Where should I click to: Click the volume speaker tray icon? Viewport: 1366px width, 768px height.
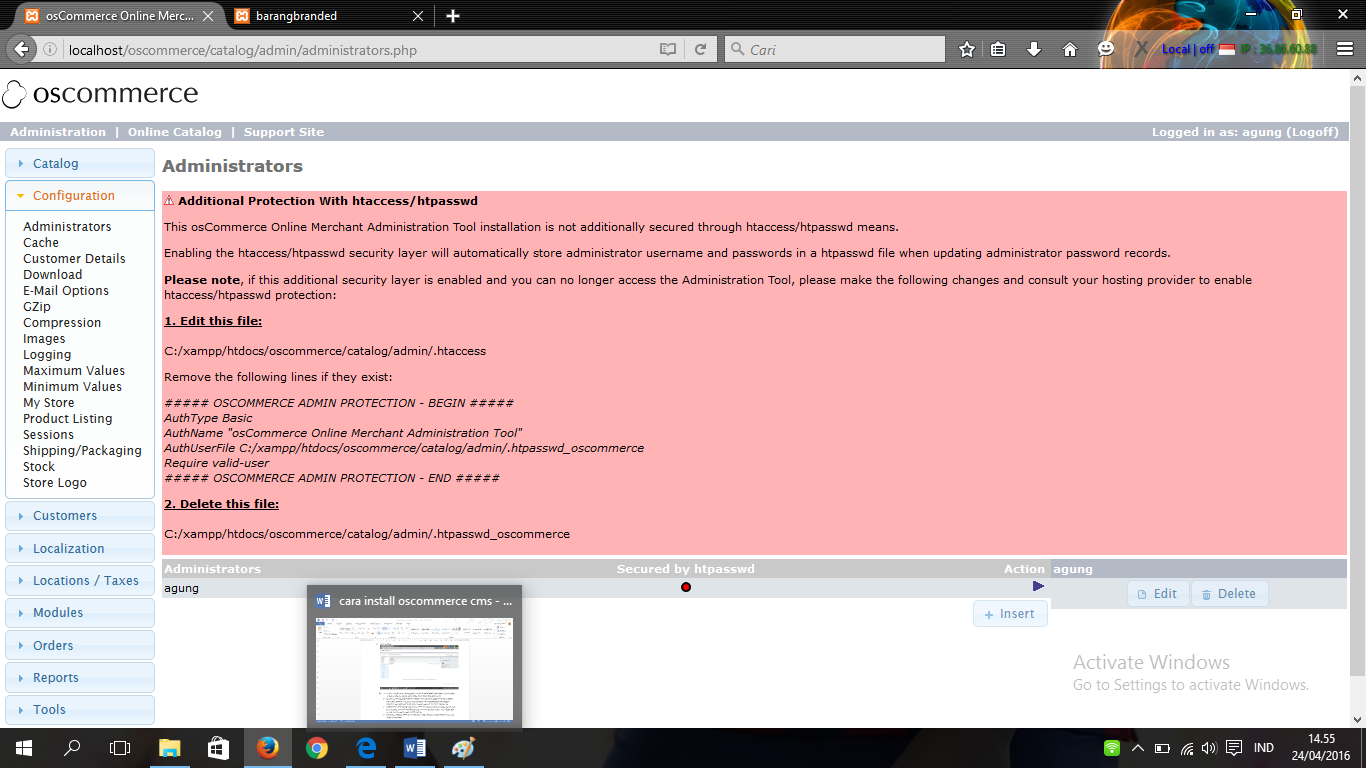tap(1209, 748)
